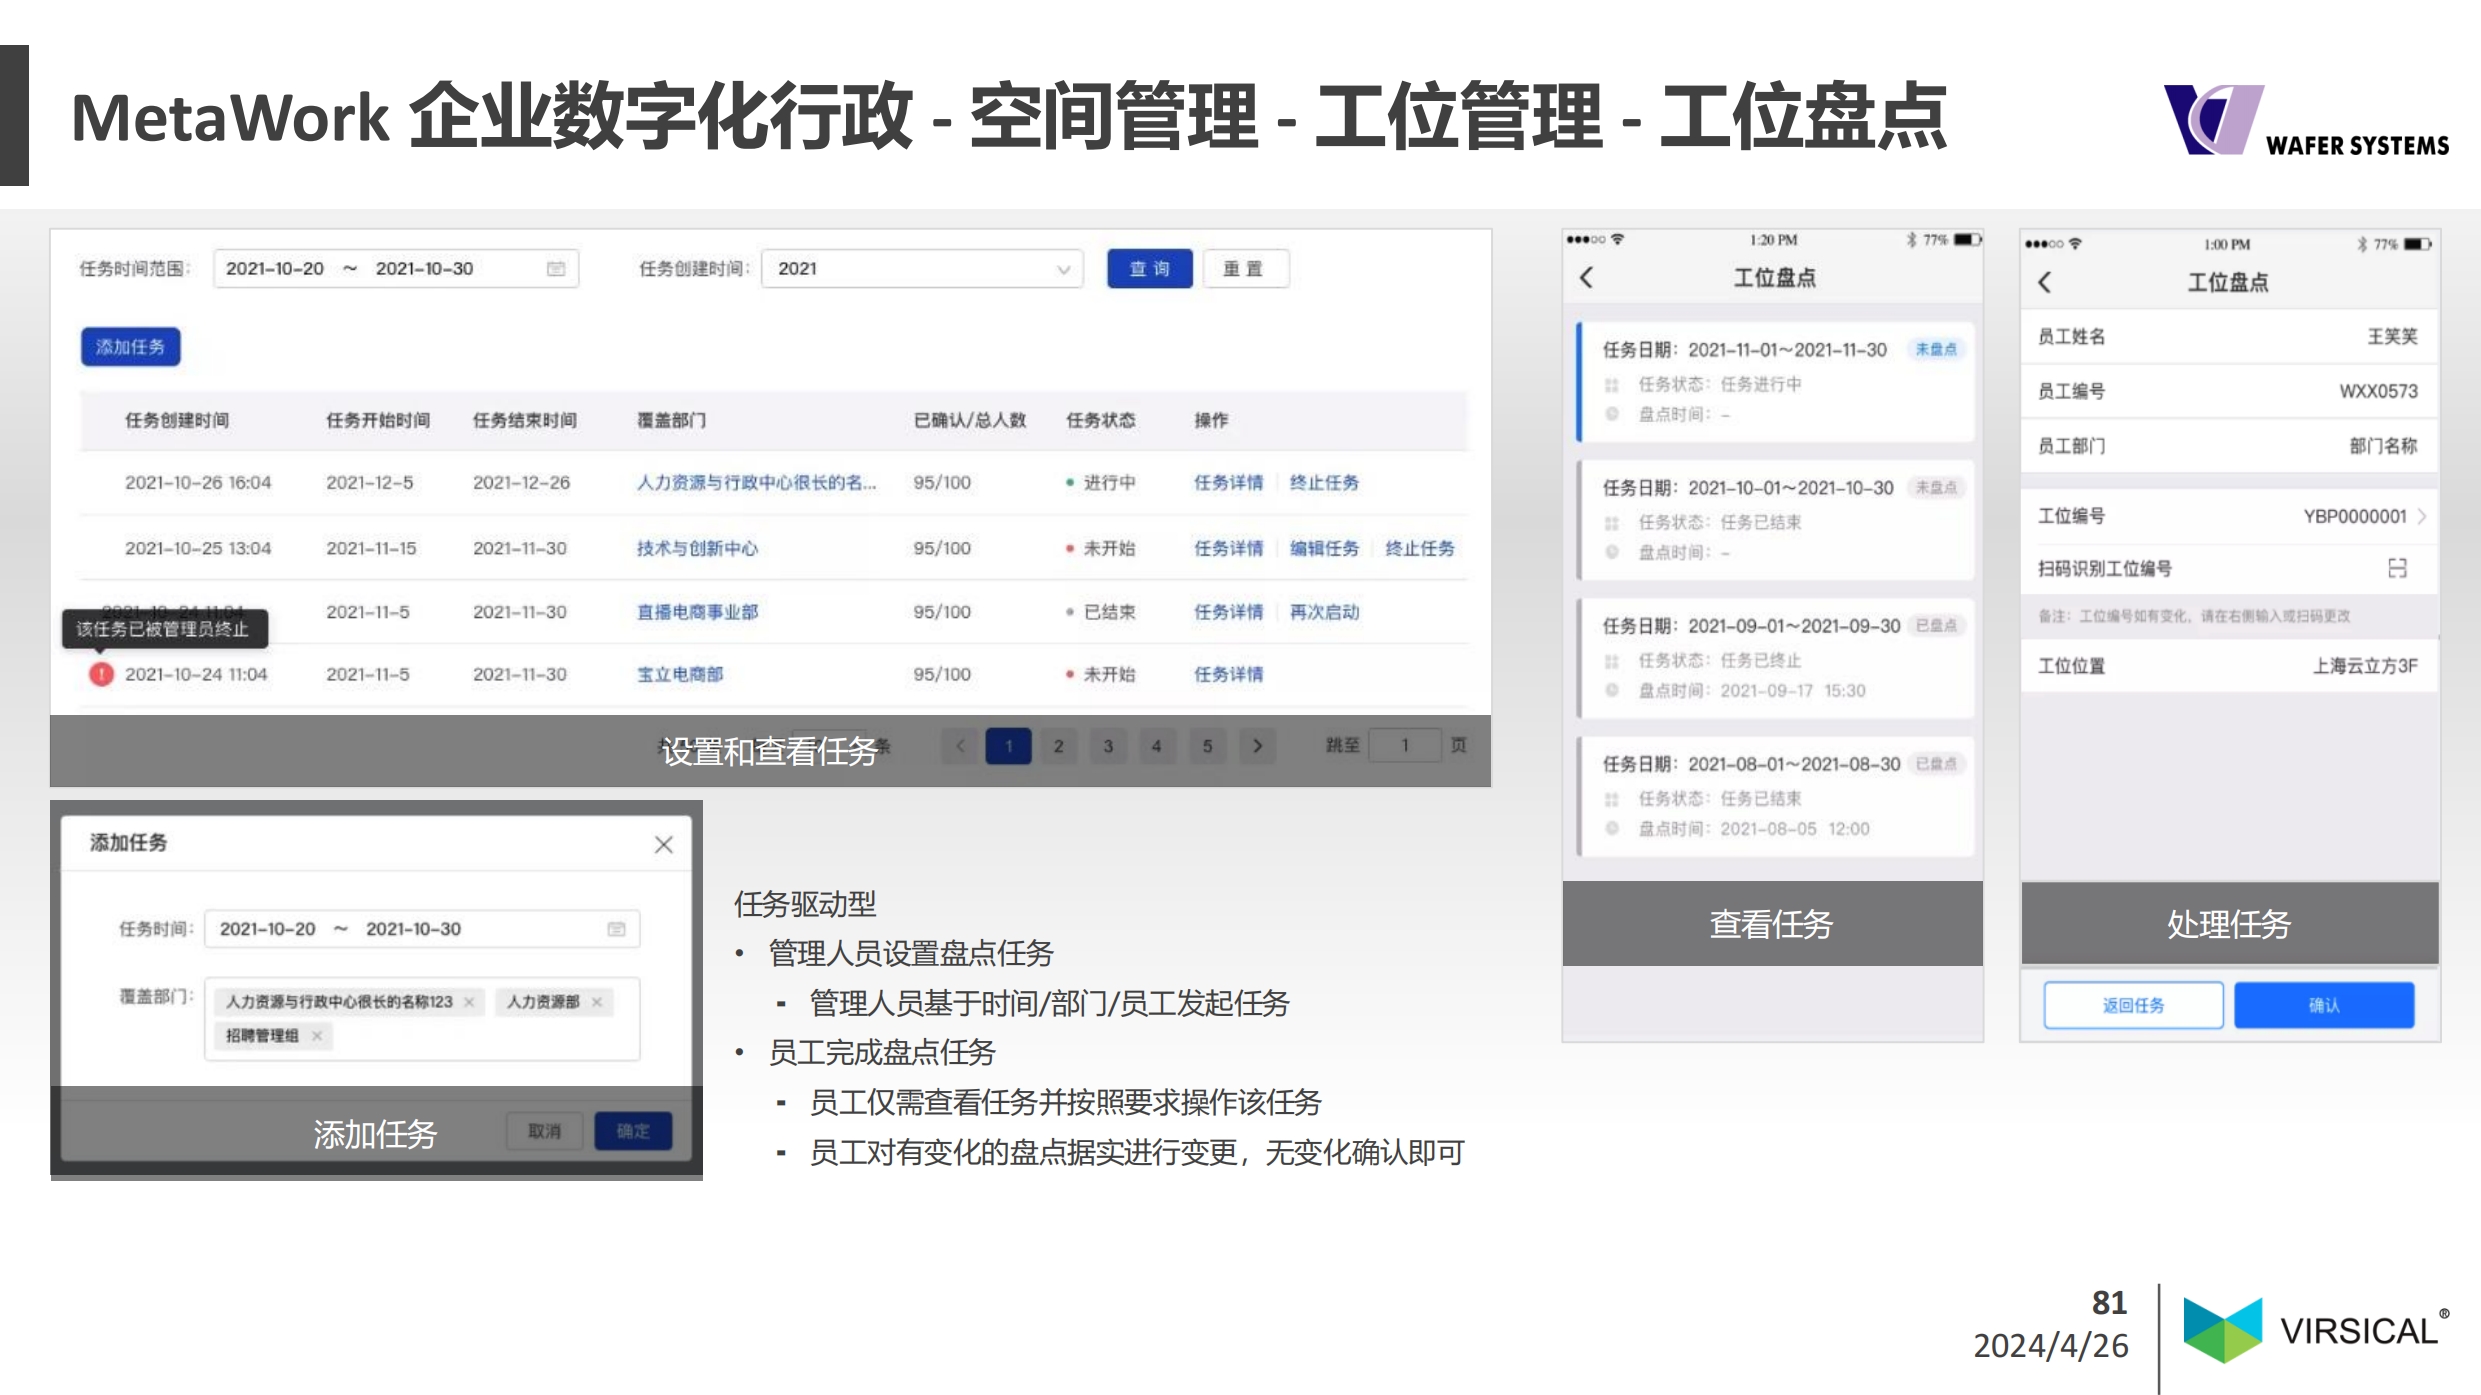Open 任务详情 for 技术与创新中心 row
This screenshot has width=2481, height=1395.
pyautogui.click(x=1228, y=549)
